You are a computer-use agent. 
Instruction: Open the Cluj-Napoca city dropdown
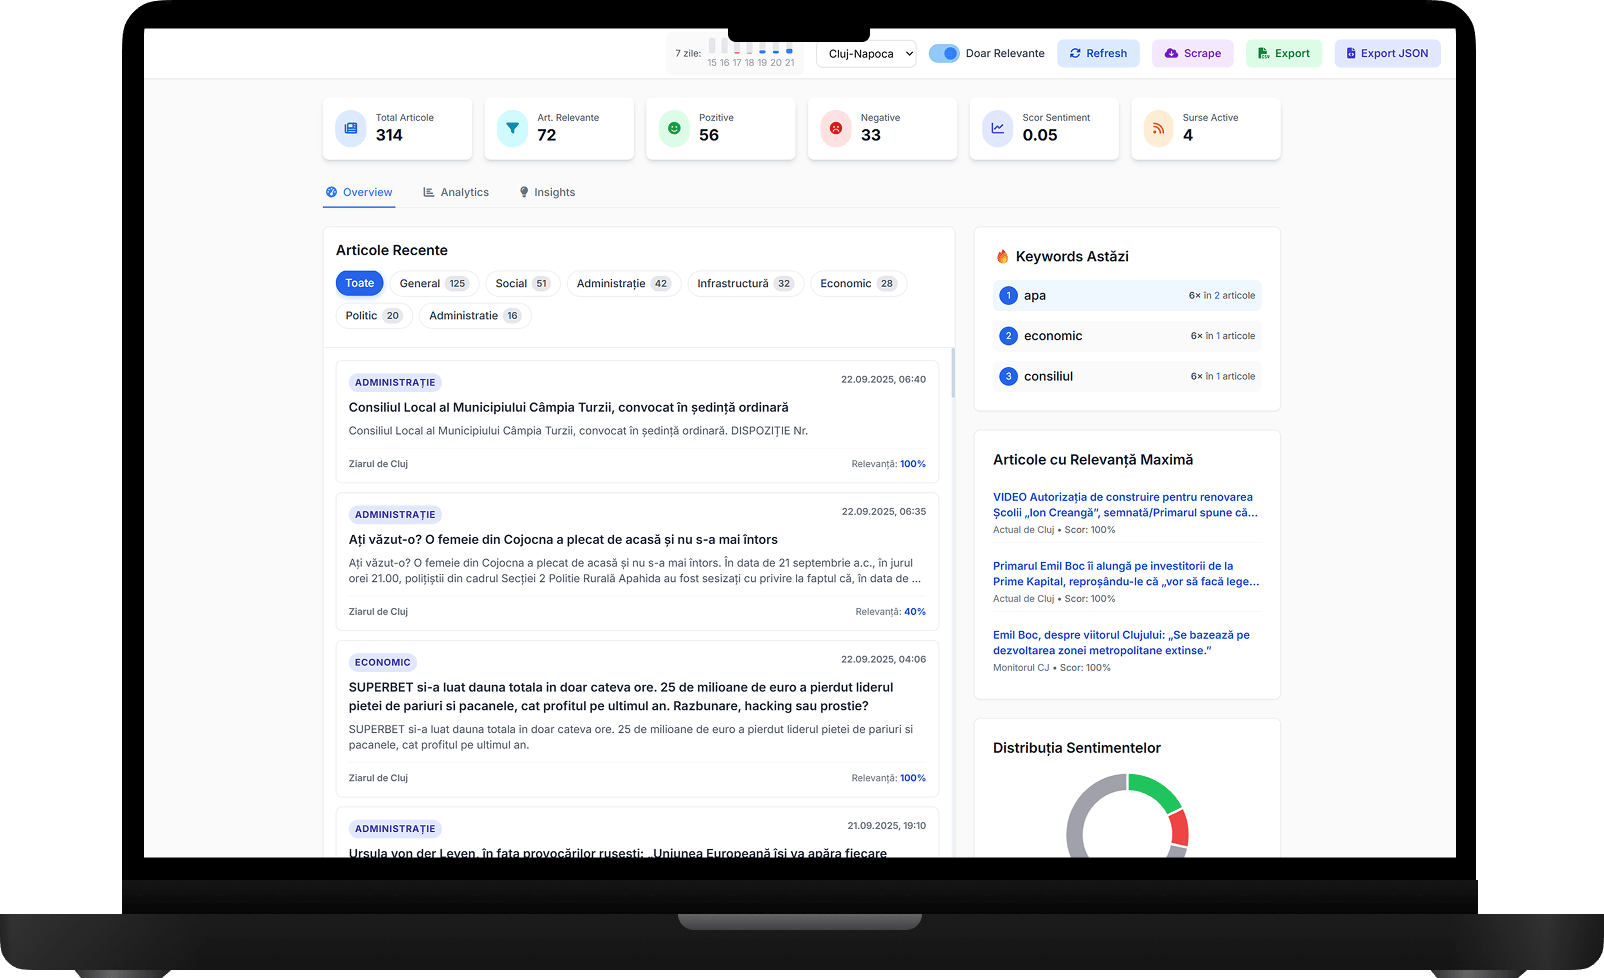click(866, 54)
